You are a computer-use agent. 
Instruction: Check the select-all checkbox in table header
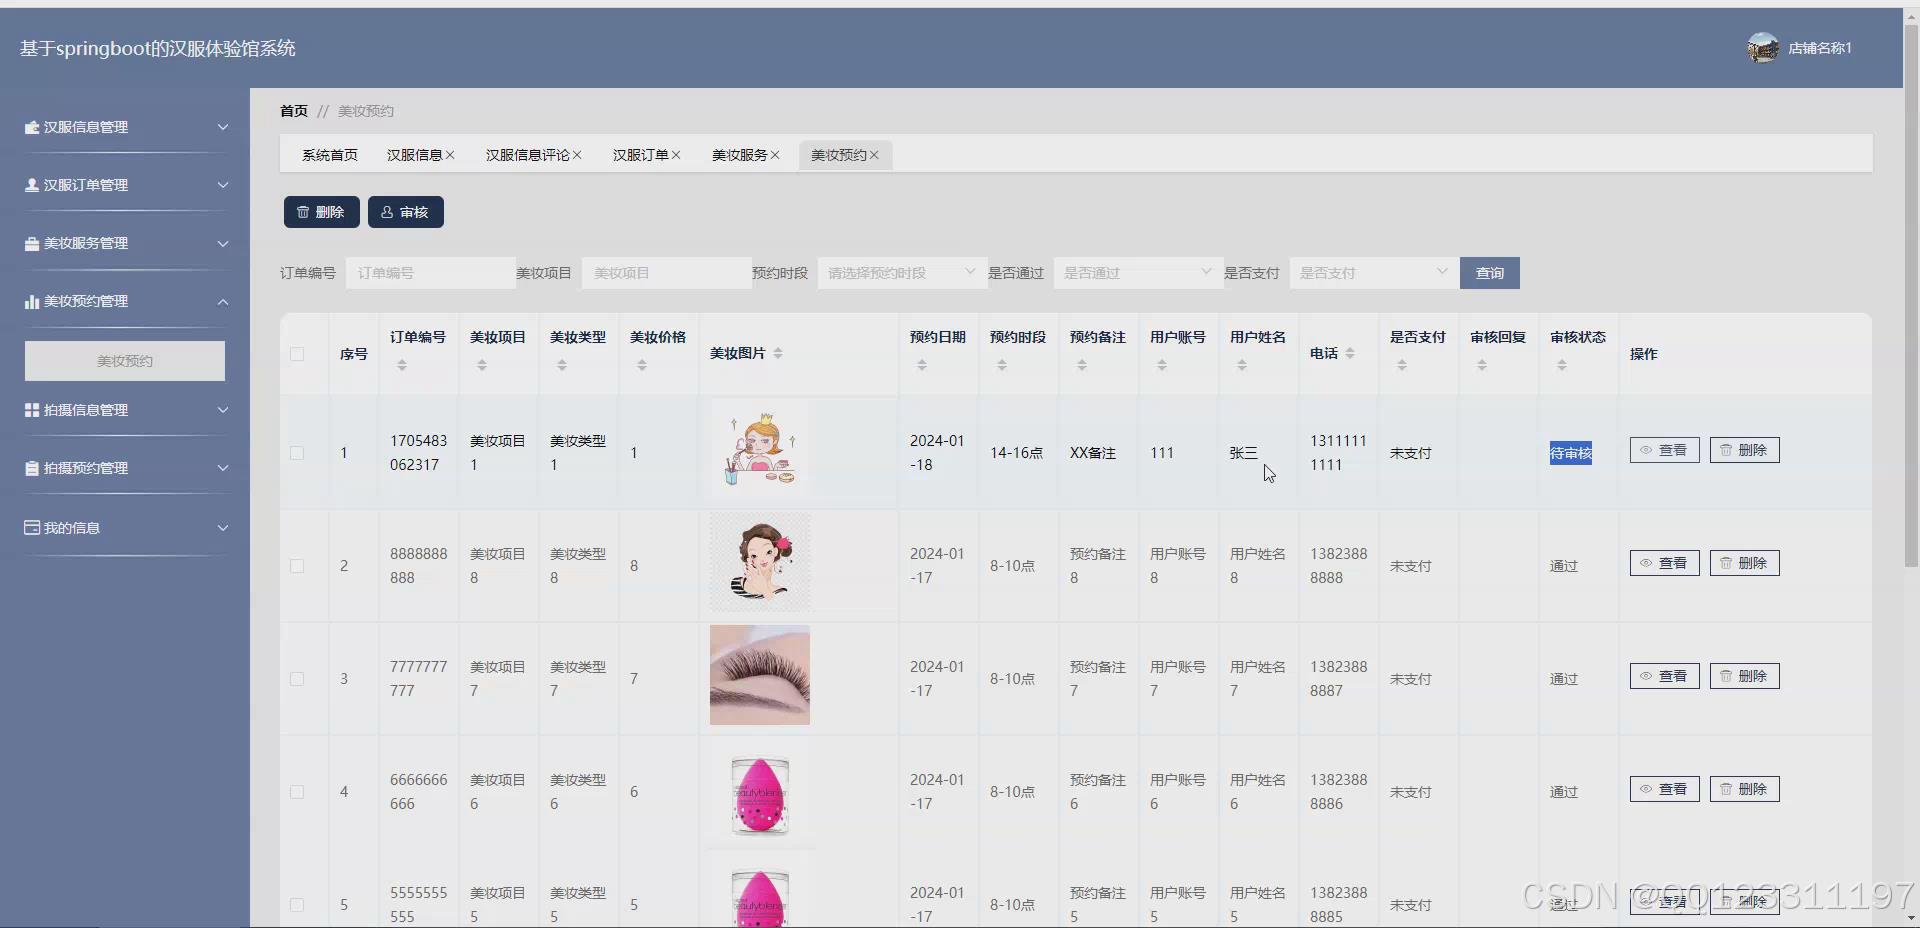coord(297,354)
